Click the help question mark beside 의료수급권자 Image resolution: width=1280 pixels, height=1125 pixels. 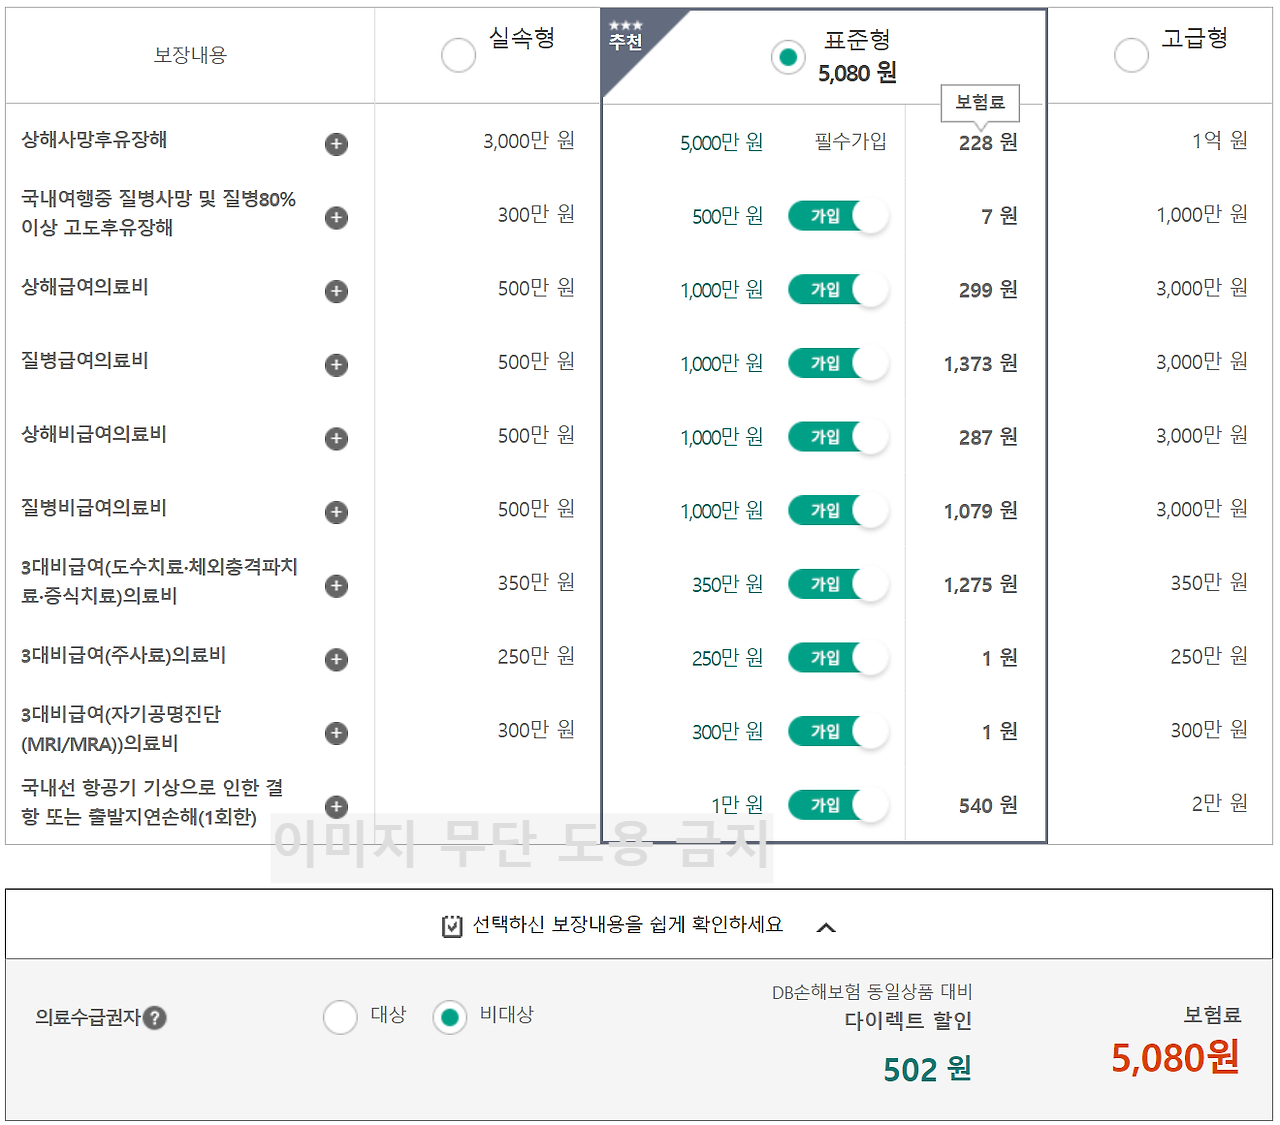156,1018
